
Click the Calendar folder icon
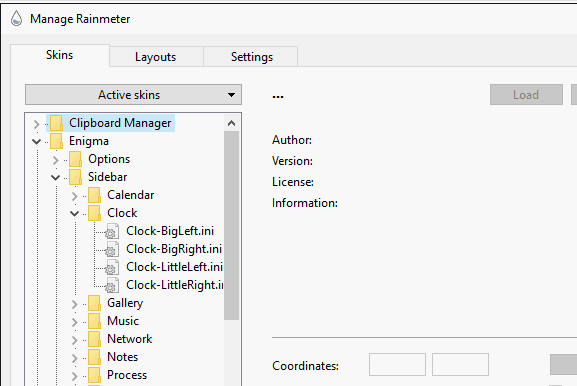[95, 195]
